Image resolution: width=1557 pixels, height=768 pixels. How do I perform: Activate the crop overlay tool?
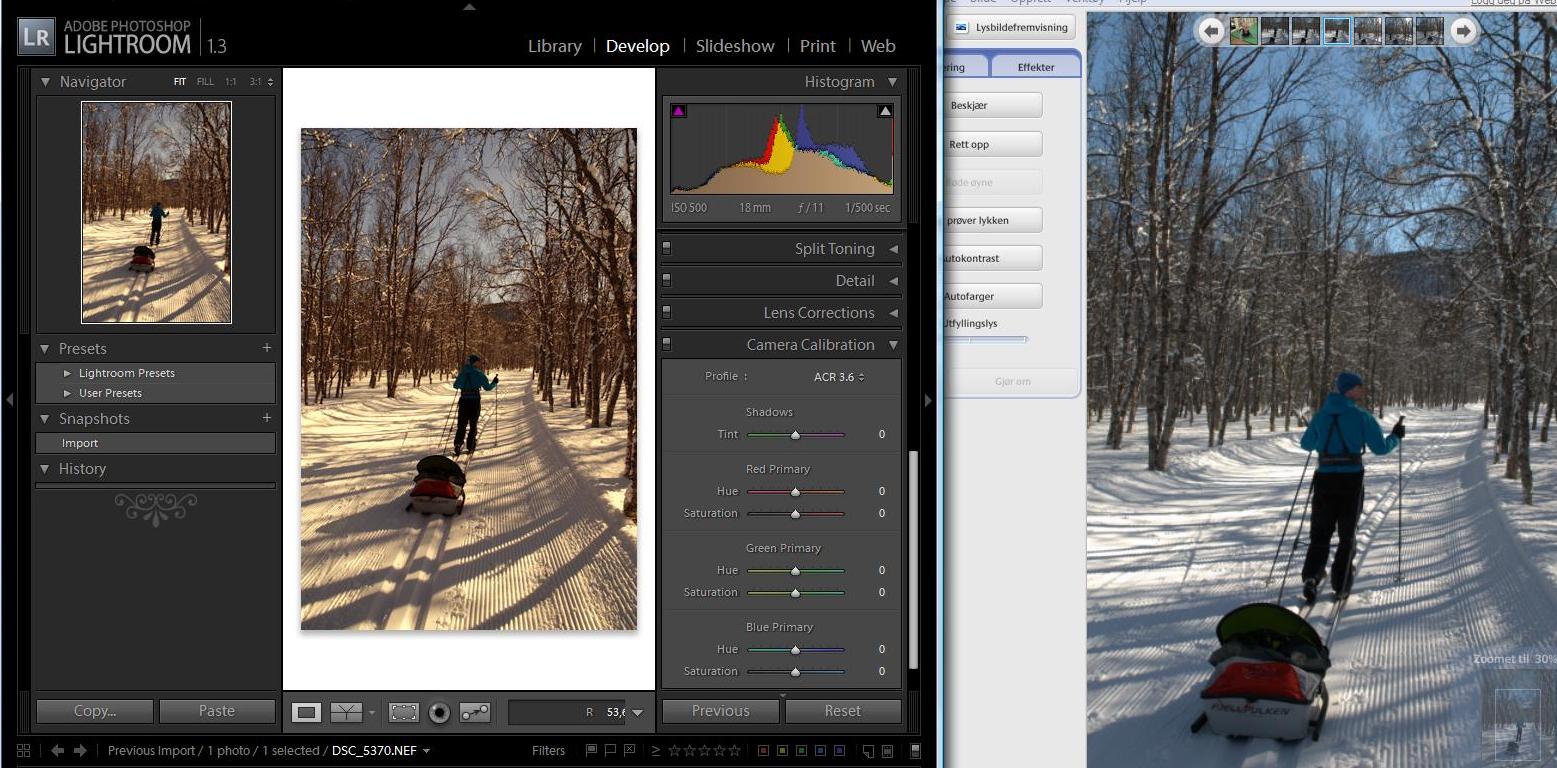[404, 712]
